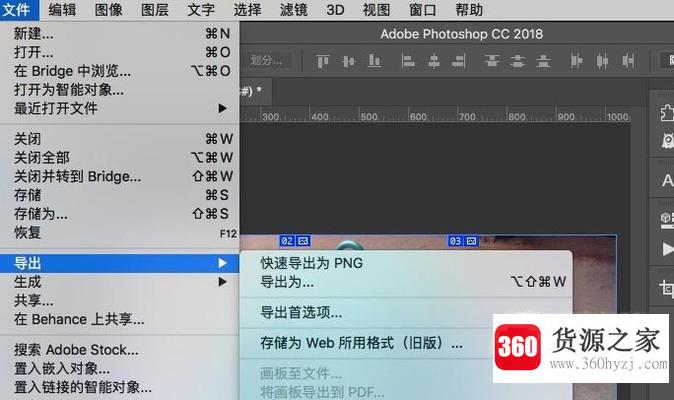Viewport: 674px width, 400px height.
Task: Choose 打开... menu entry
Action: (x=119, y=52)
